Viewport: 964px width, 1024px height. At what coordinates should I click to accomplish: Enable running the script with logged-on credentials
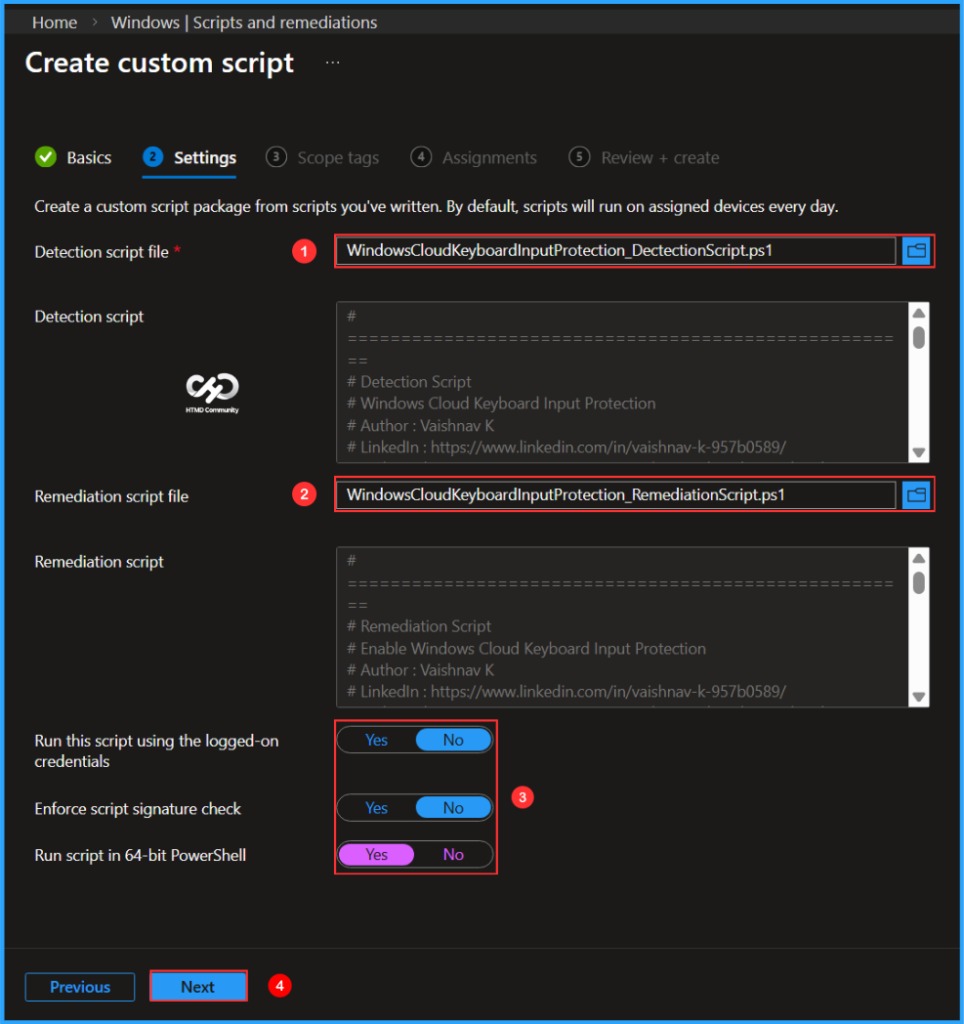click(376, 740)
